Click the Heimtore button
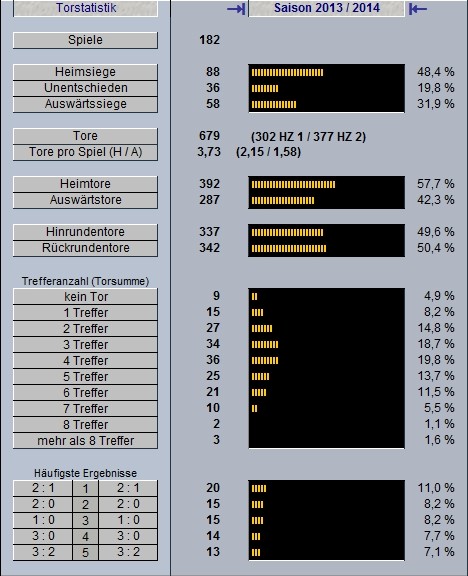Viewport: 468px width, 576px height. click(x=85, y=184)
